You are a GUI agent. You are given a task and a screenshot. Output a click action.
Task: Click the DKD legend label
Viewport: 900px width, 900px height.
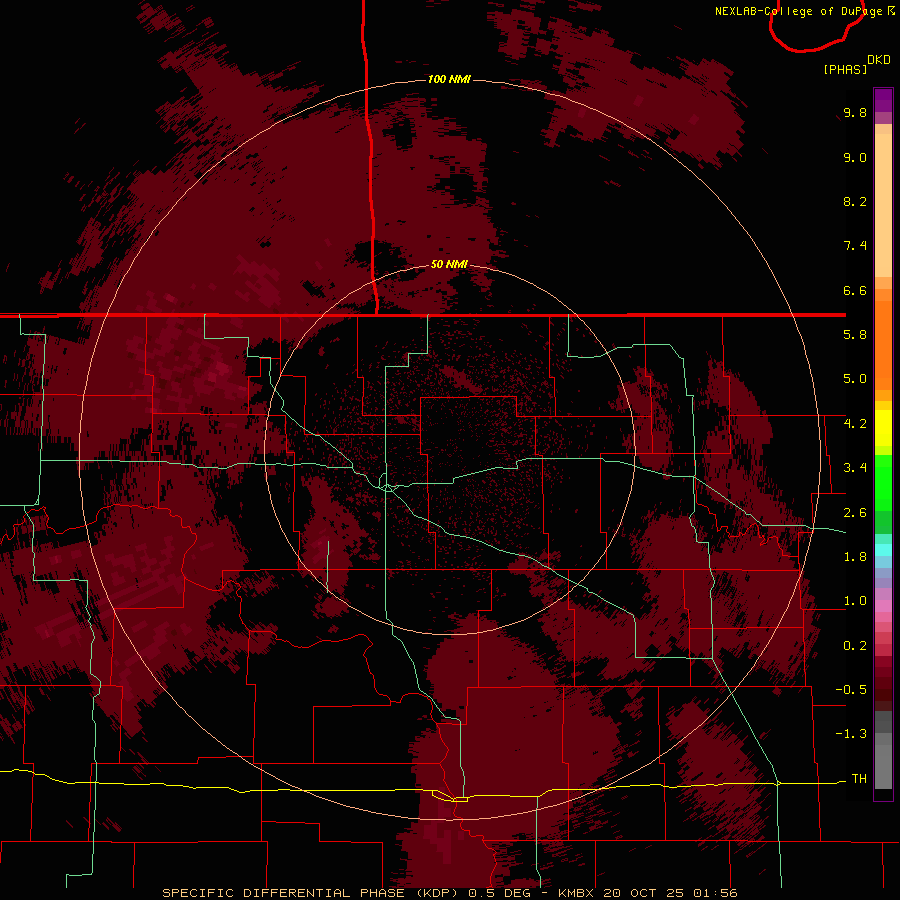(x=879, y=60)
